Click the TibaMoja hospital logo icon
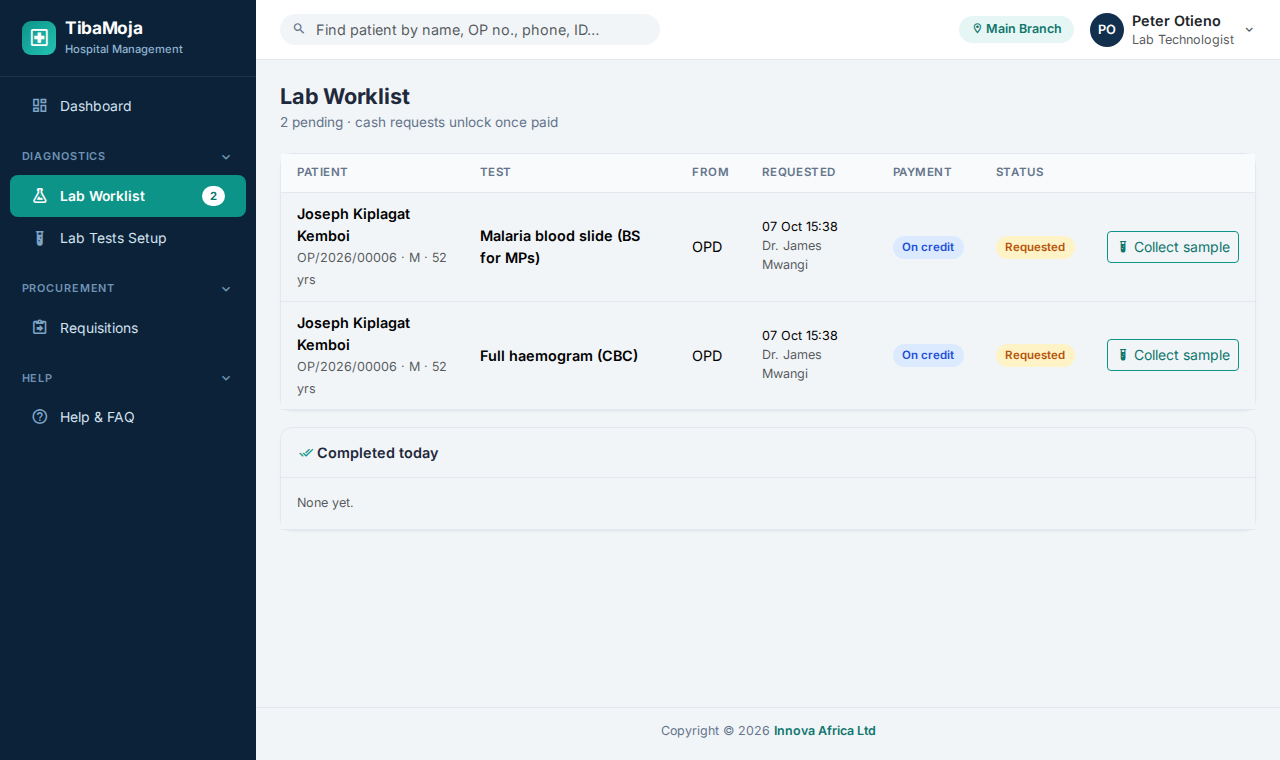Viewport: 1280px width, 760px height. (39, 38)
